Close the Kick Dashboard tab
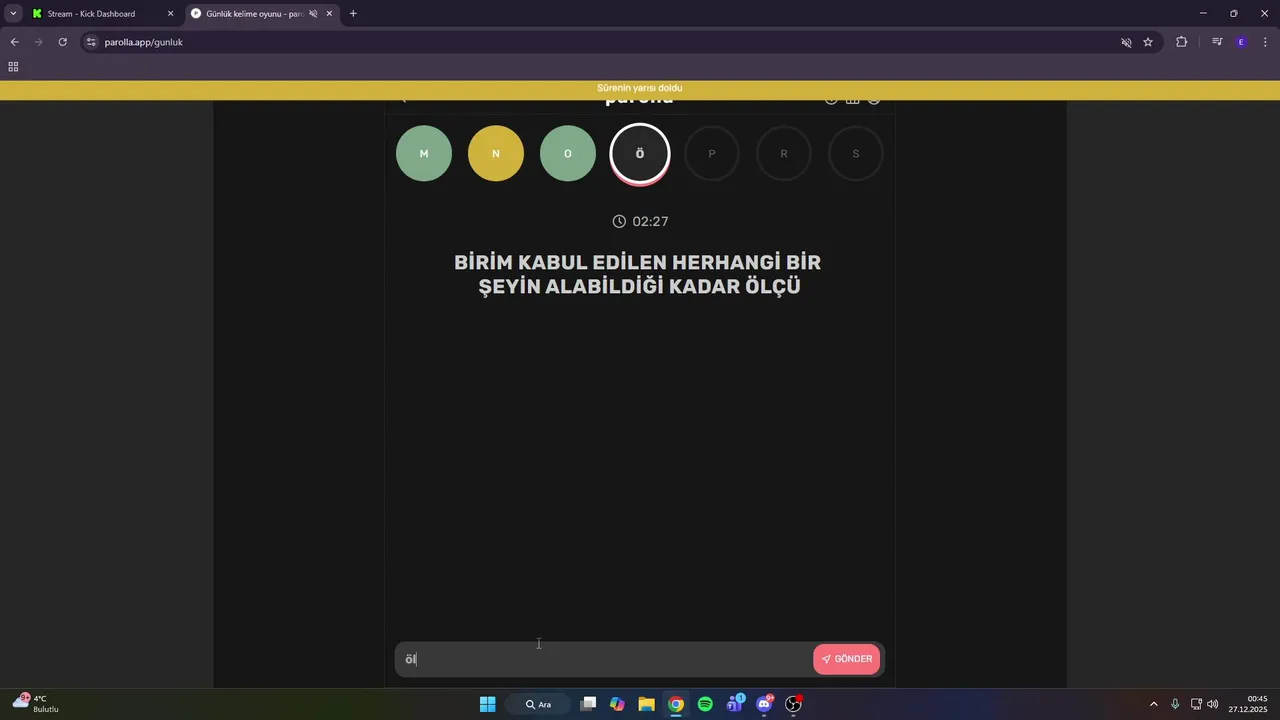This screenshot has height=720, width=1280. click(x=170, y=14)
